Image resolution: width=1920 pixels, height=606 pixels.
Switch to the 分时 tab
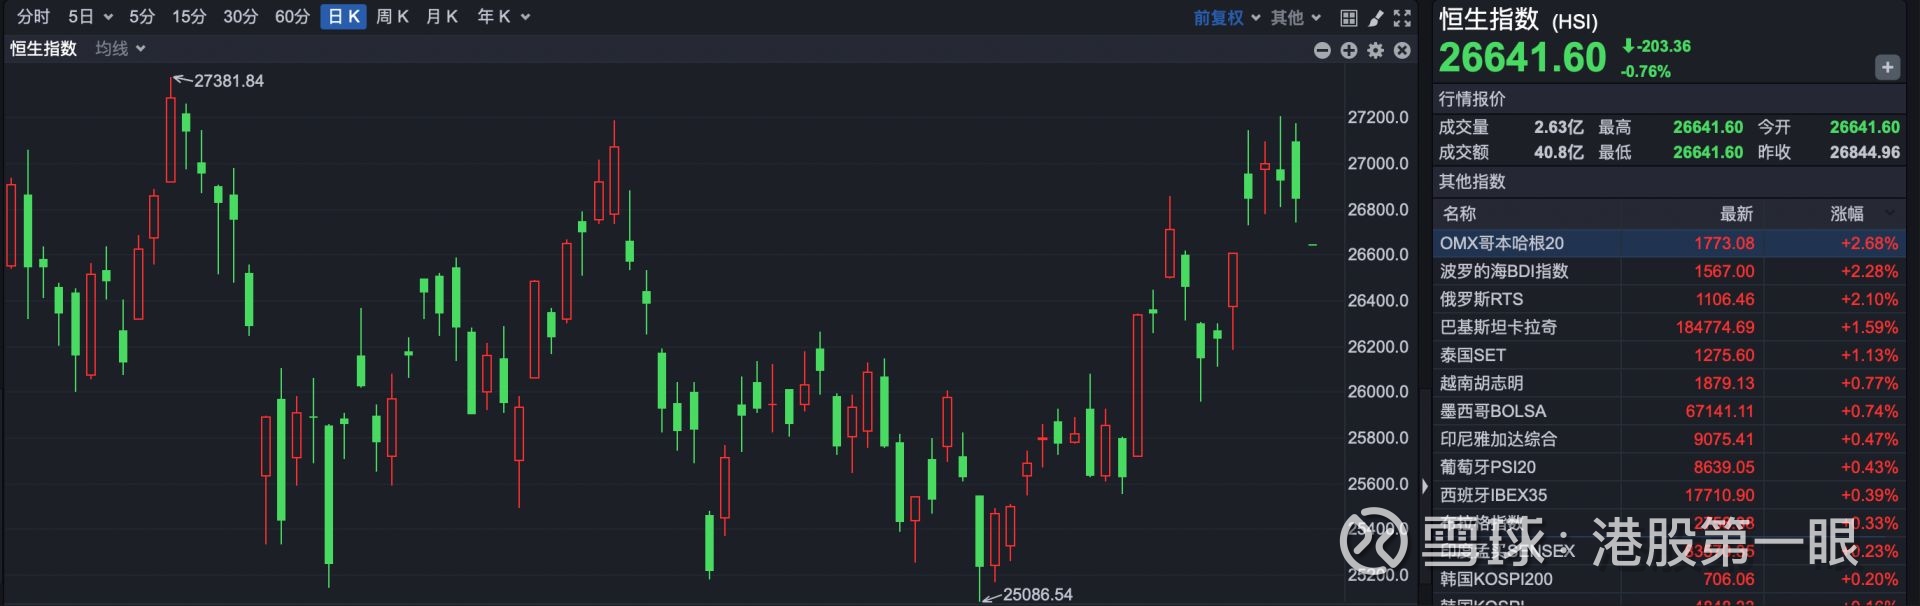click(x=33, y=17)
